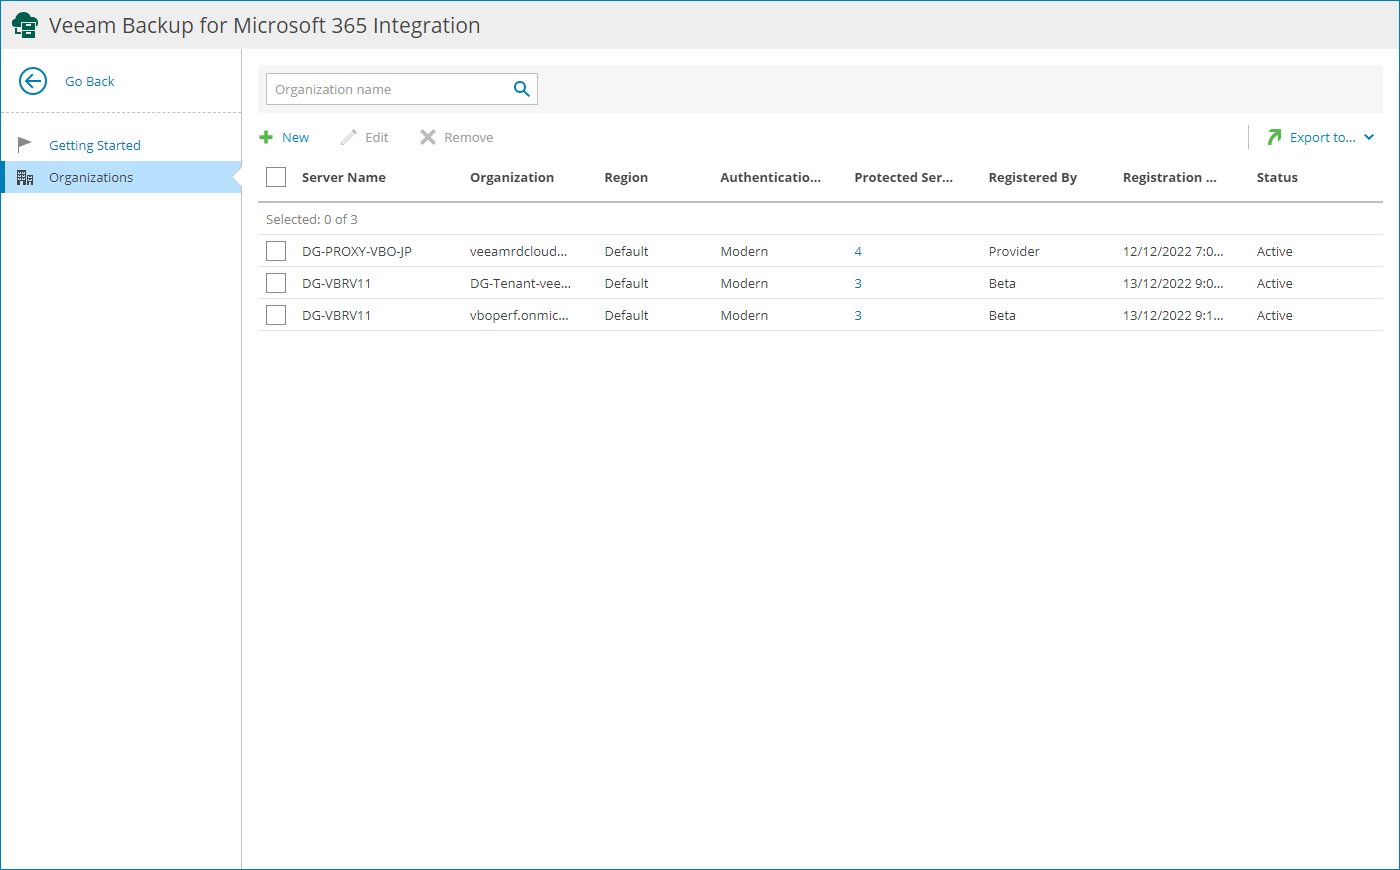
Task: Expand the Registration date column options
Action: tap(1170, 177)
